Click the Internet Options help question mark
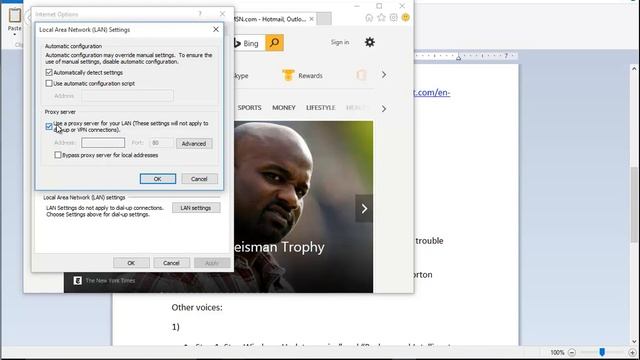The height and width of the screenshot is (360, 640). click(200, 14)
